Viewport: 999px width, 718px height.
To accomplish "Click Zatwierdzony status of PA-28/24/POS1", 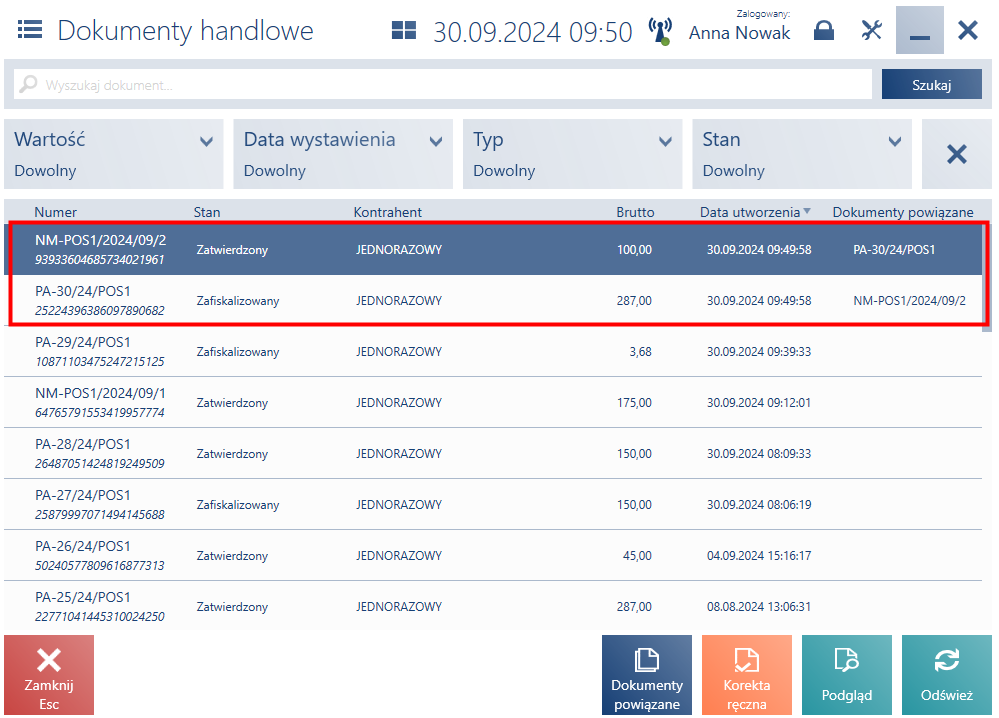I will pyautogui.click(x=232, y=454).
